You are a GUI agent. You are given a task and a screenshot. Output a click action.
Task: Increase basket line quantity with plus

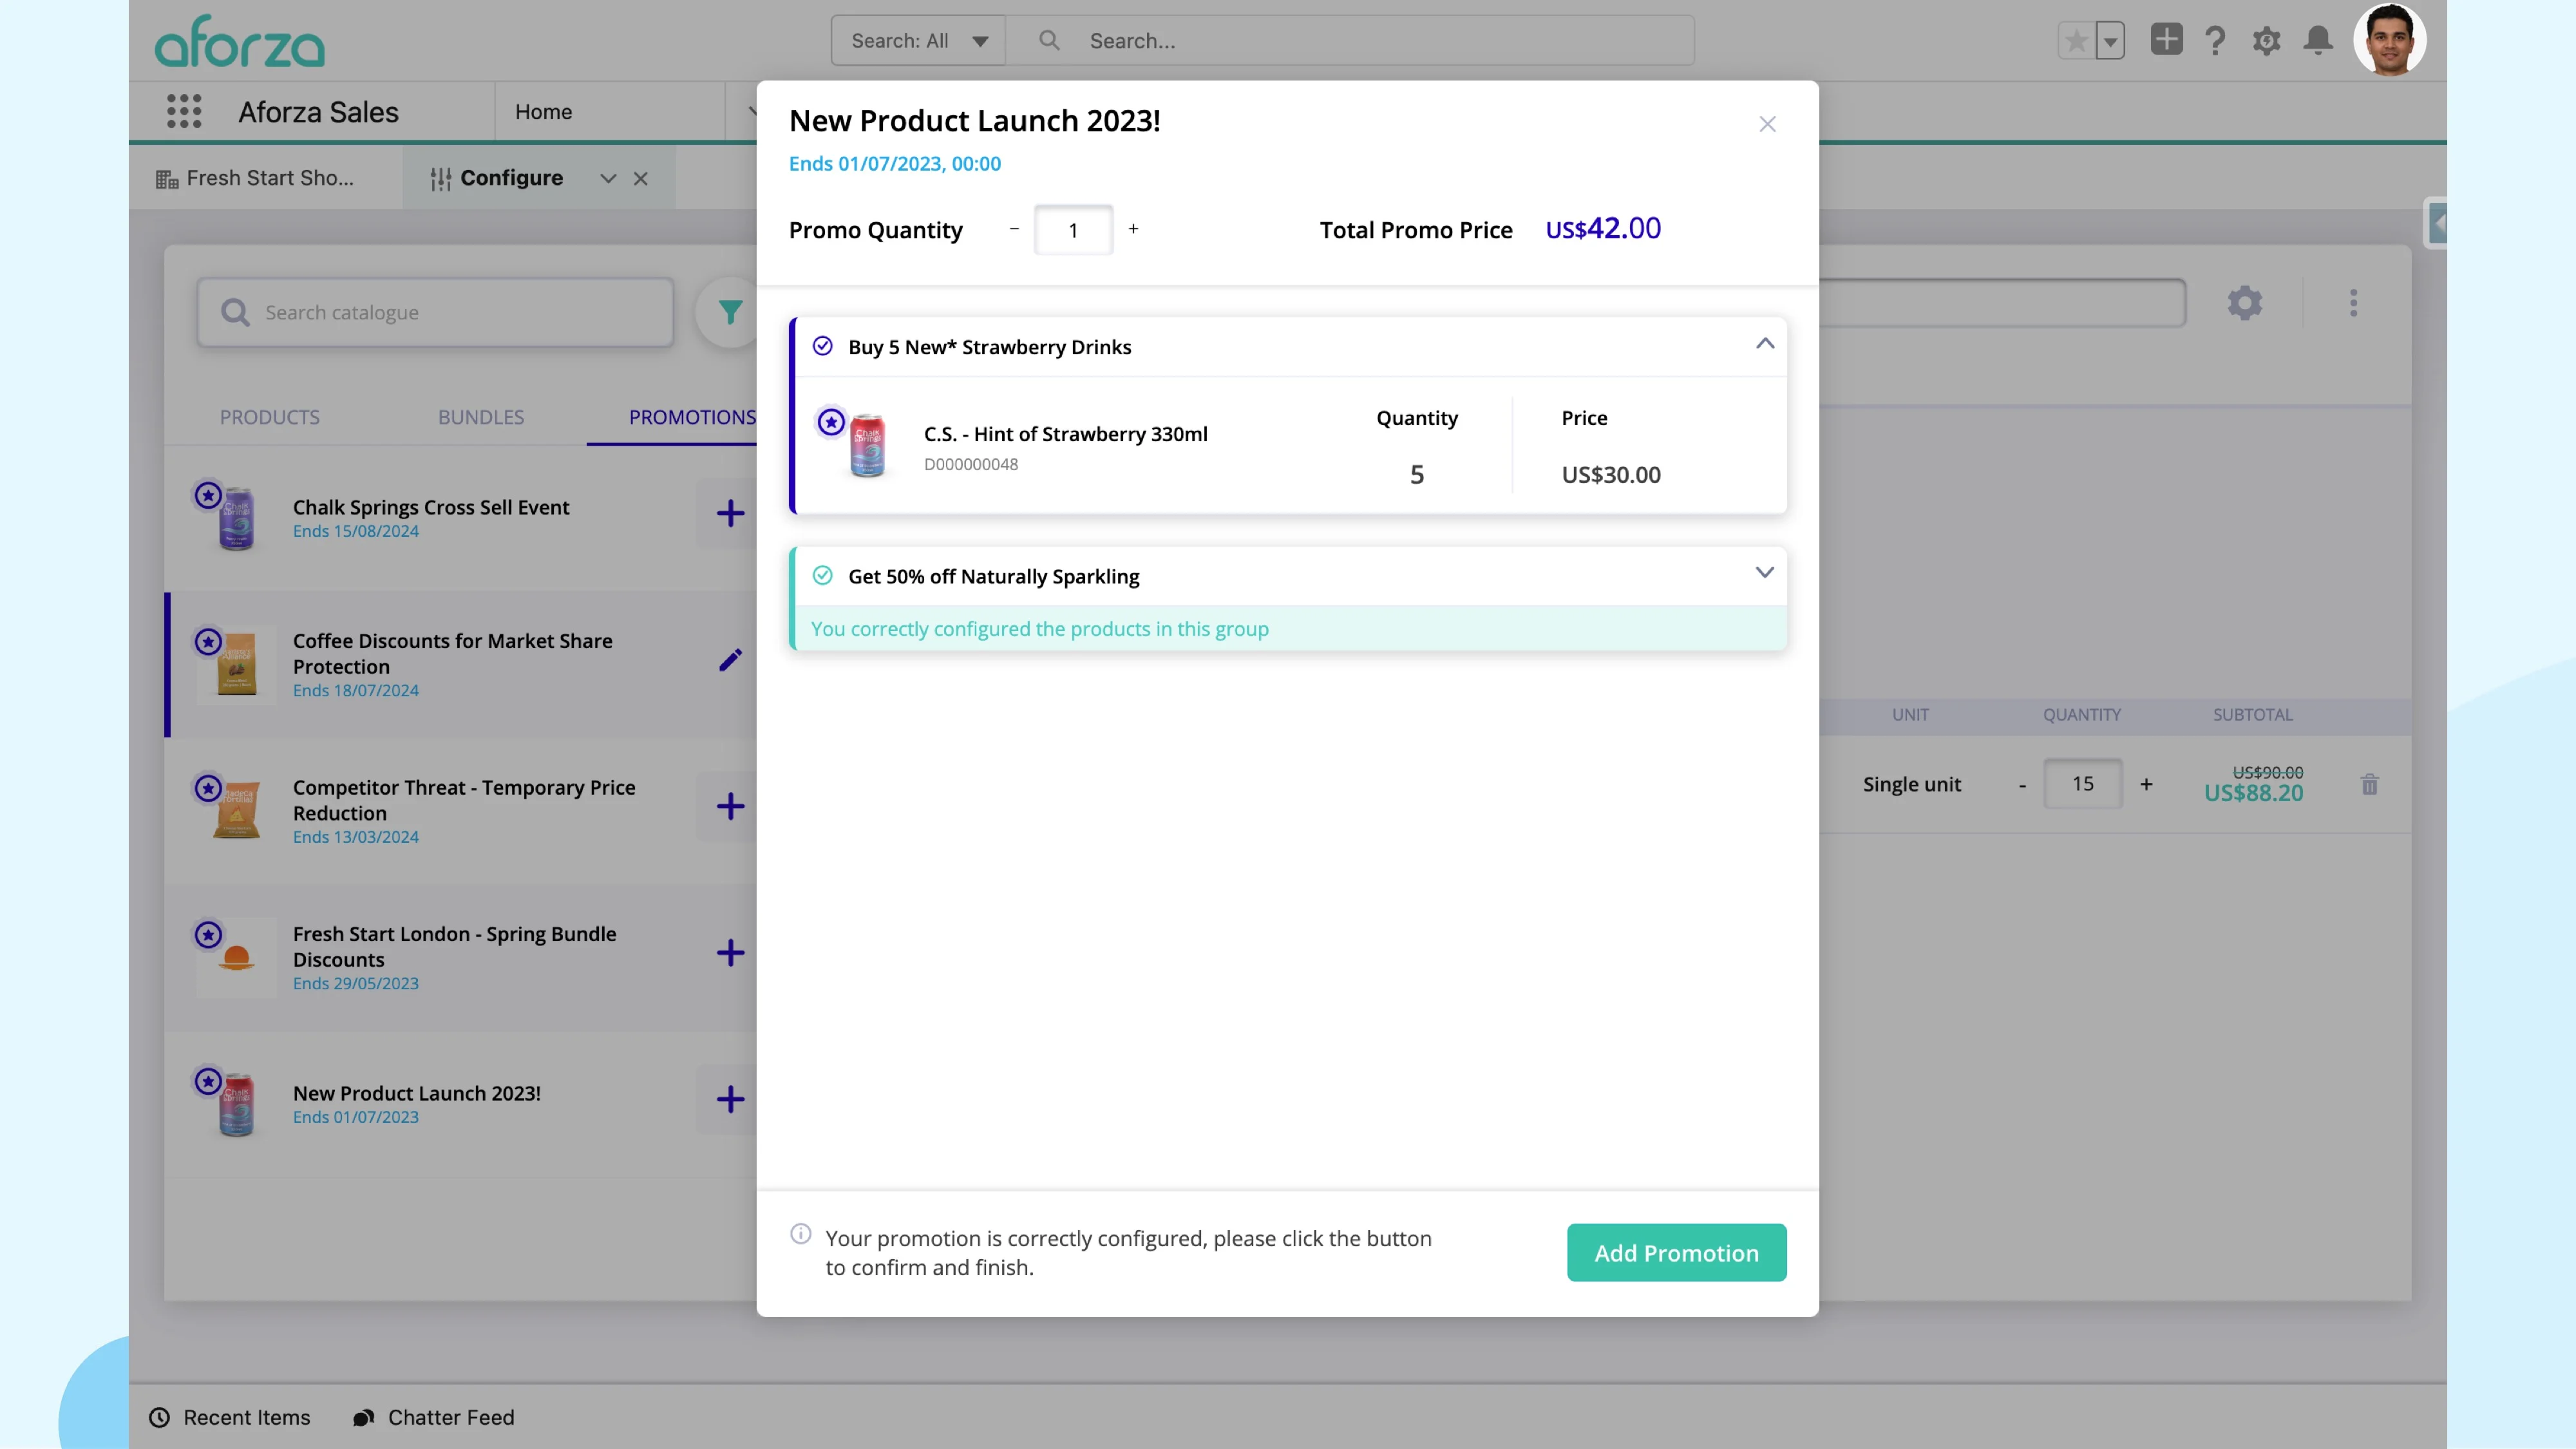pos(2146,785)
